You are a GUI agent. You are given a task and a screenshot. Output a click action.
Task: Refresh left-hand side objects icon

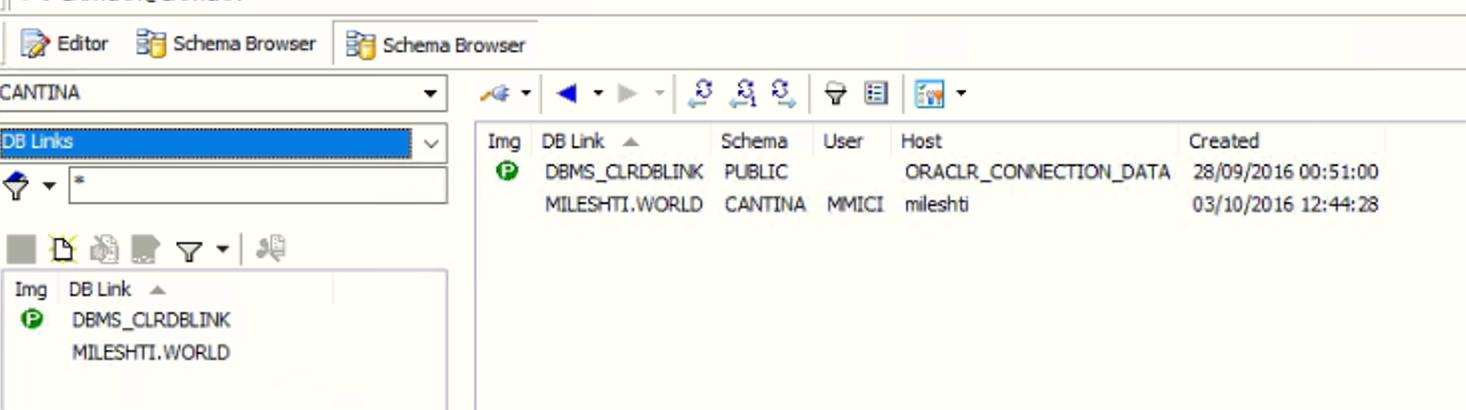click(x=702, y=93)
